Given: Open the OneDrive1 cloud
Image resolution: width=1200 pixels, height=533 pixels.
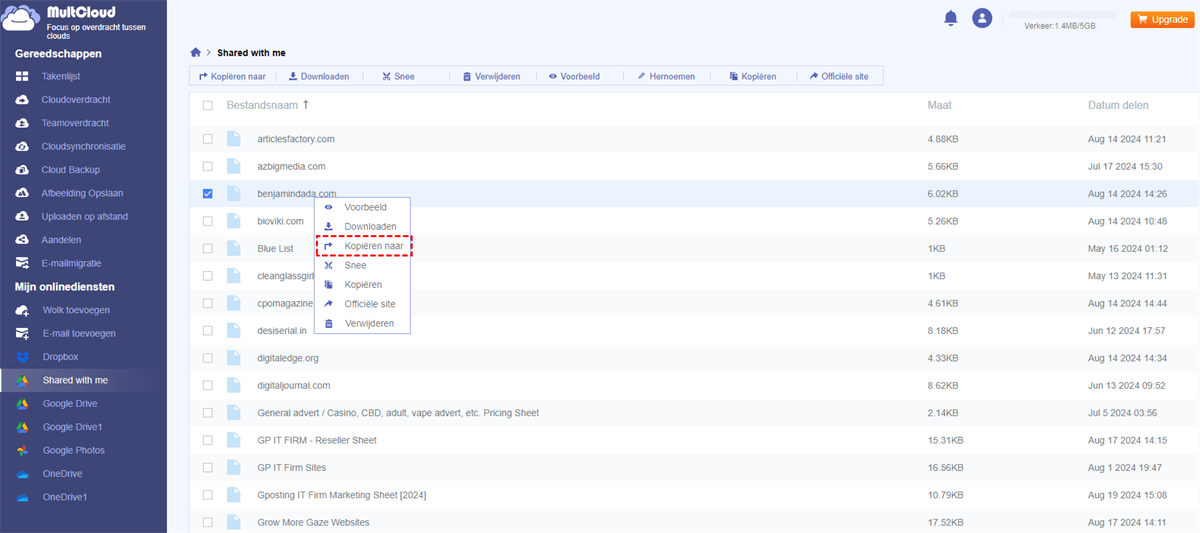Looking at the screenshot, I should pos(65,497).
